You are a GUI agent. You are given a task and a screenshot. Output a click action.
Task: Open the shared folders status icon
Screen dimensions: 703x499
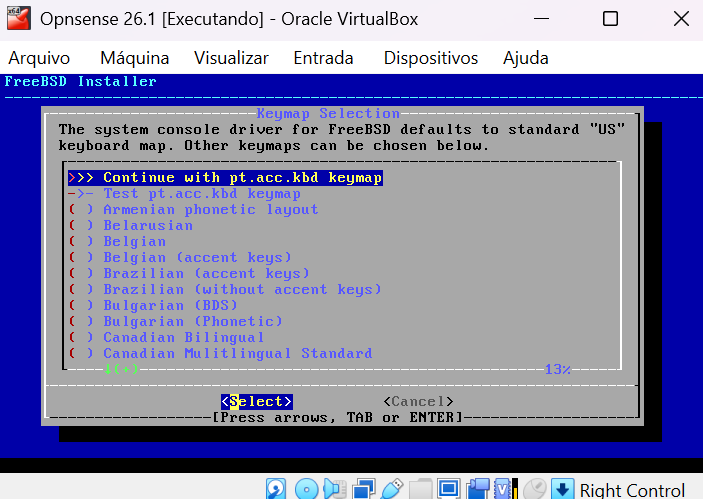pyautogui.click(x=420, y=489)
